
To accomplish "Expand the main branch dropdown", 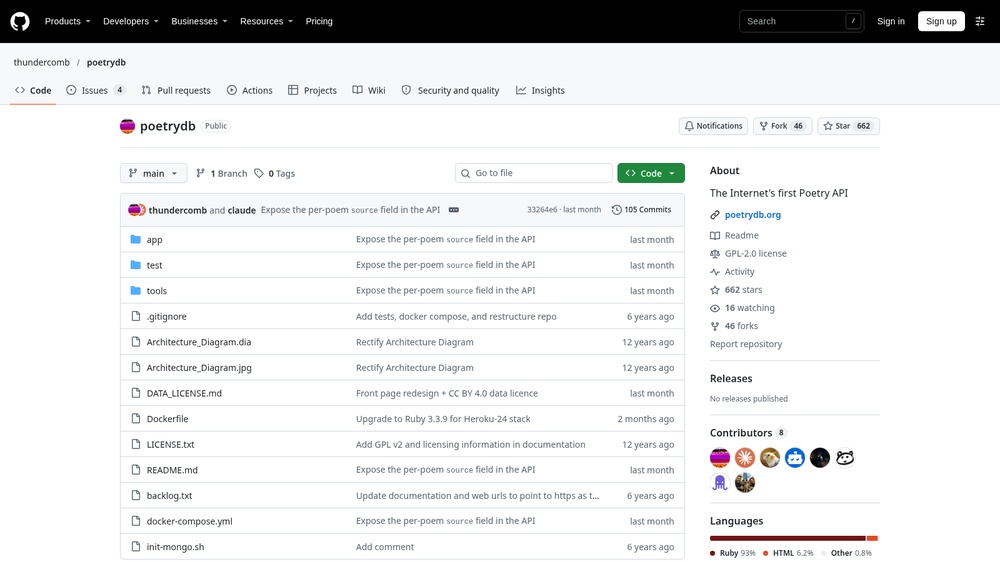I will click(154, 174).
